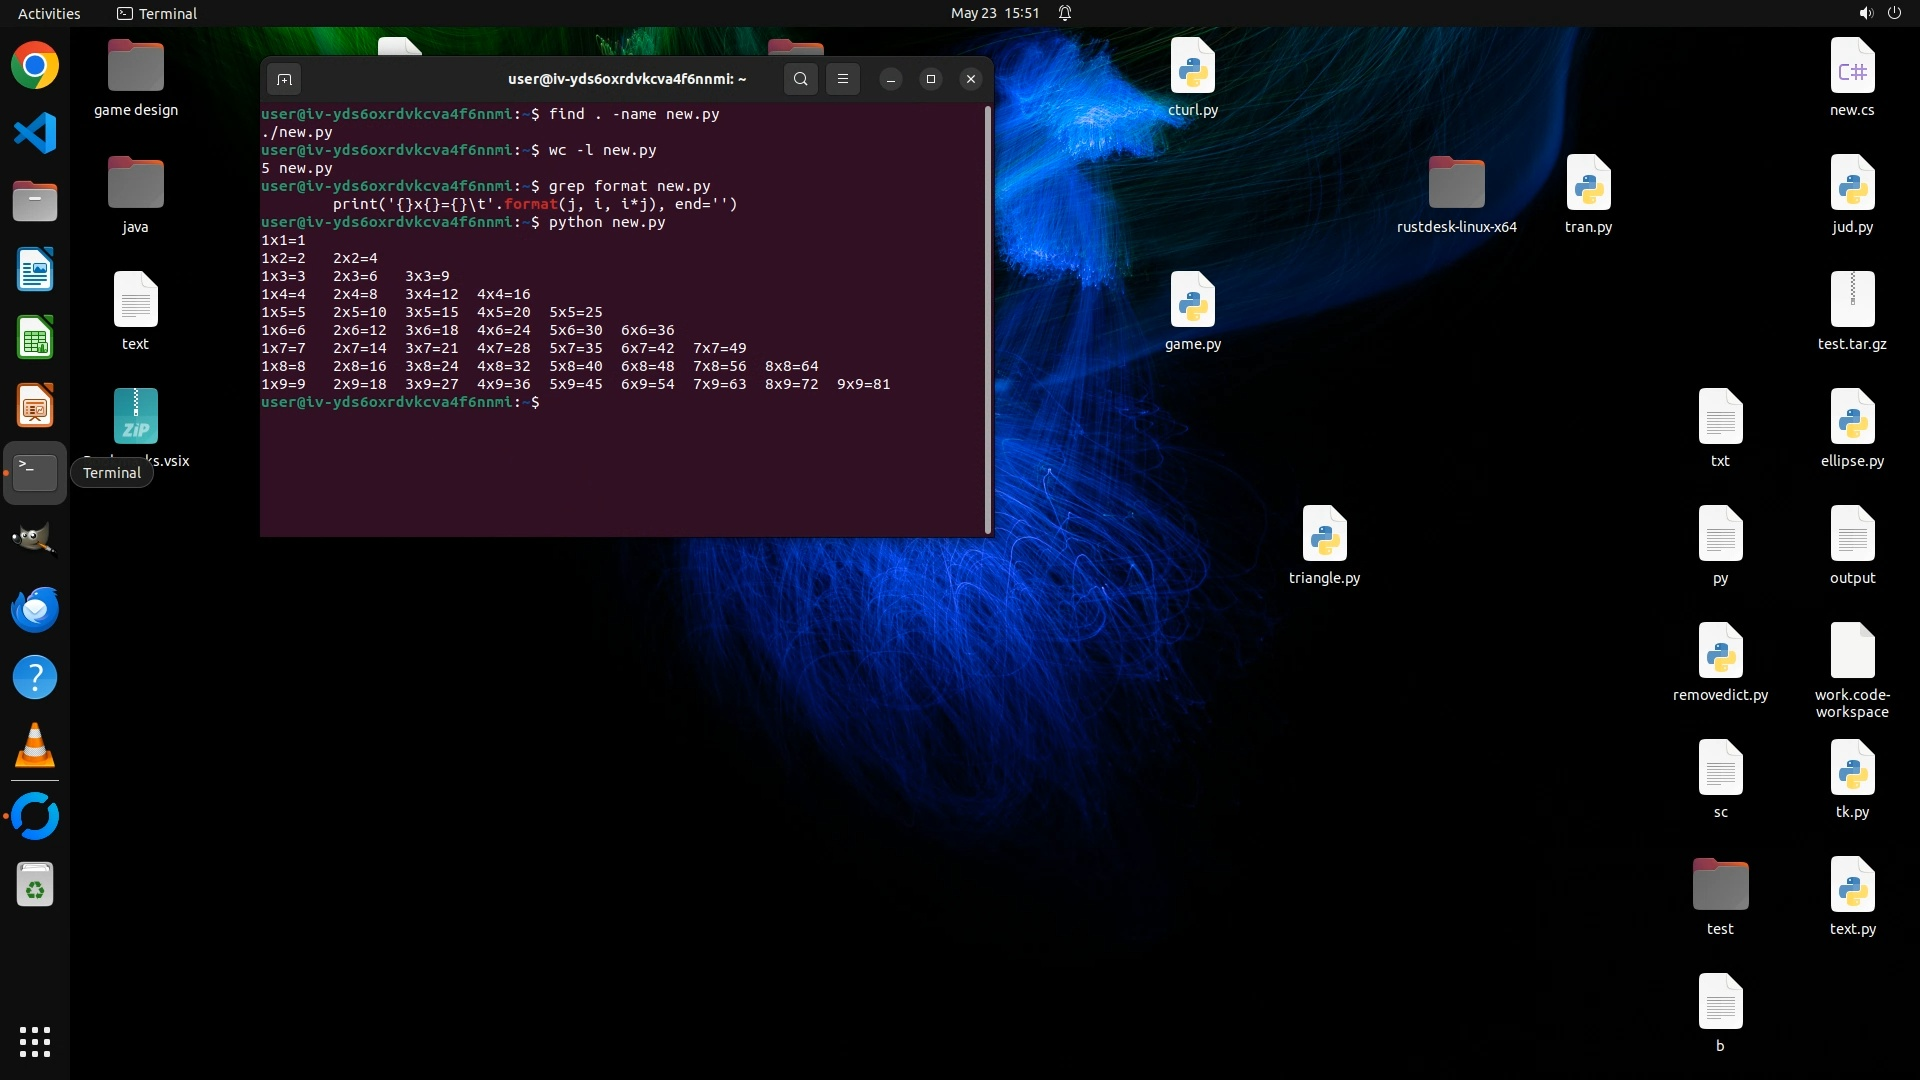
Task: Open the Trash in the dock
Action: point(35,885)
